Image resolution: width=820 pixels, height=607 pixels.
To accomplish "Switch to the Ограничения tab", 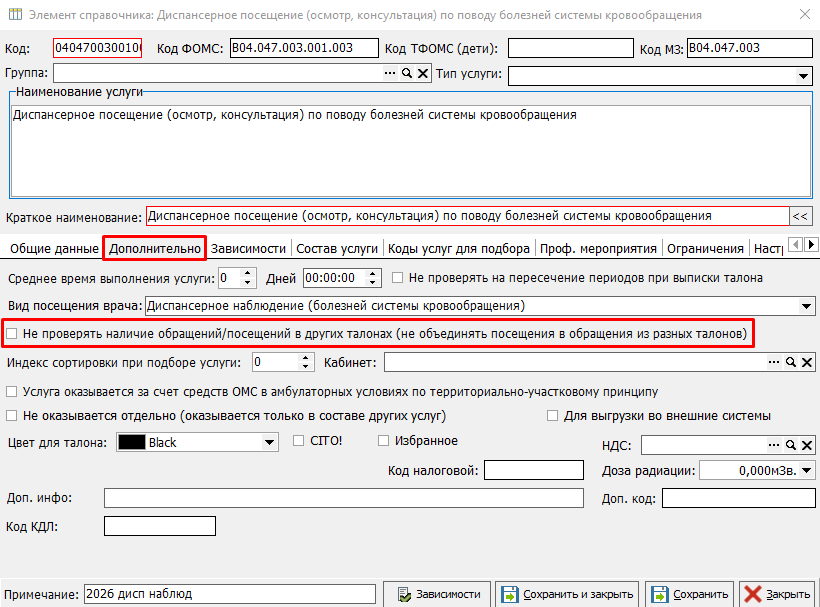I will (x=705, y=249).
